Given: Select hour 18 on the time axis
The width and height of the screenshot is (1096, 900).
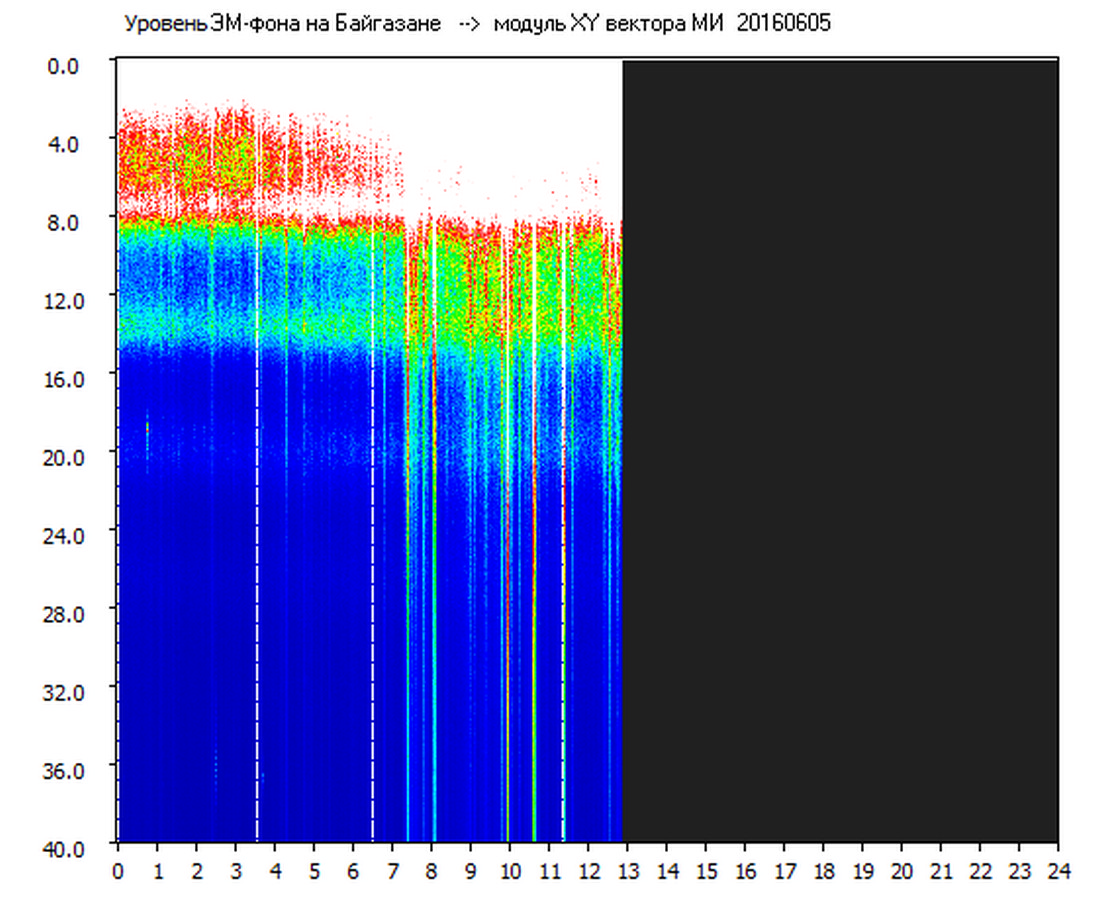Looking at the screenshot, I should point(823,871).
